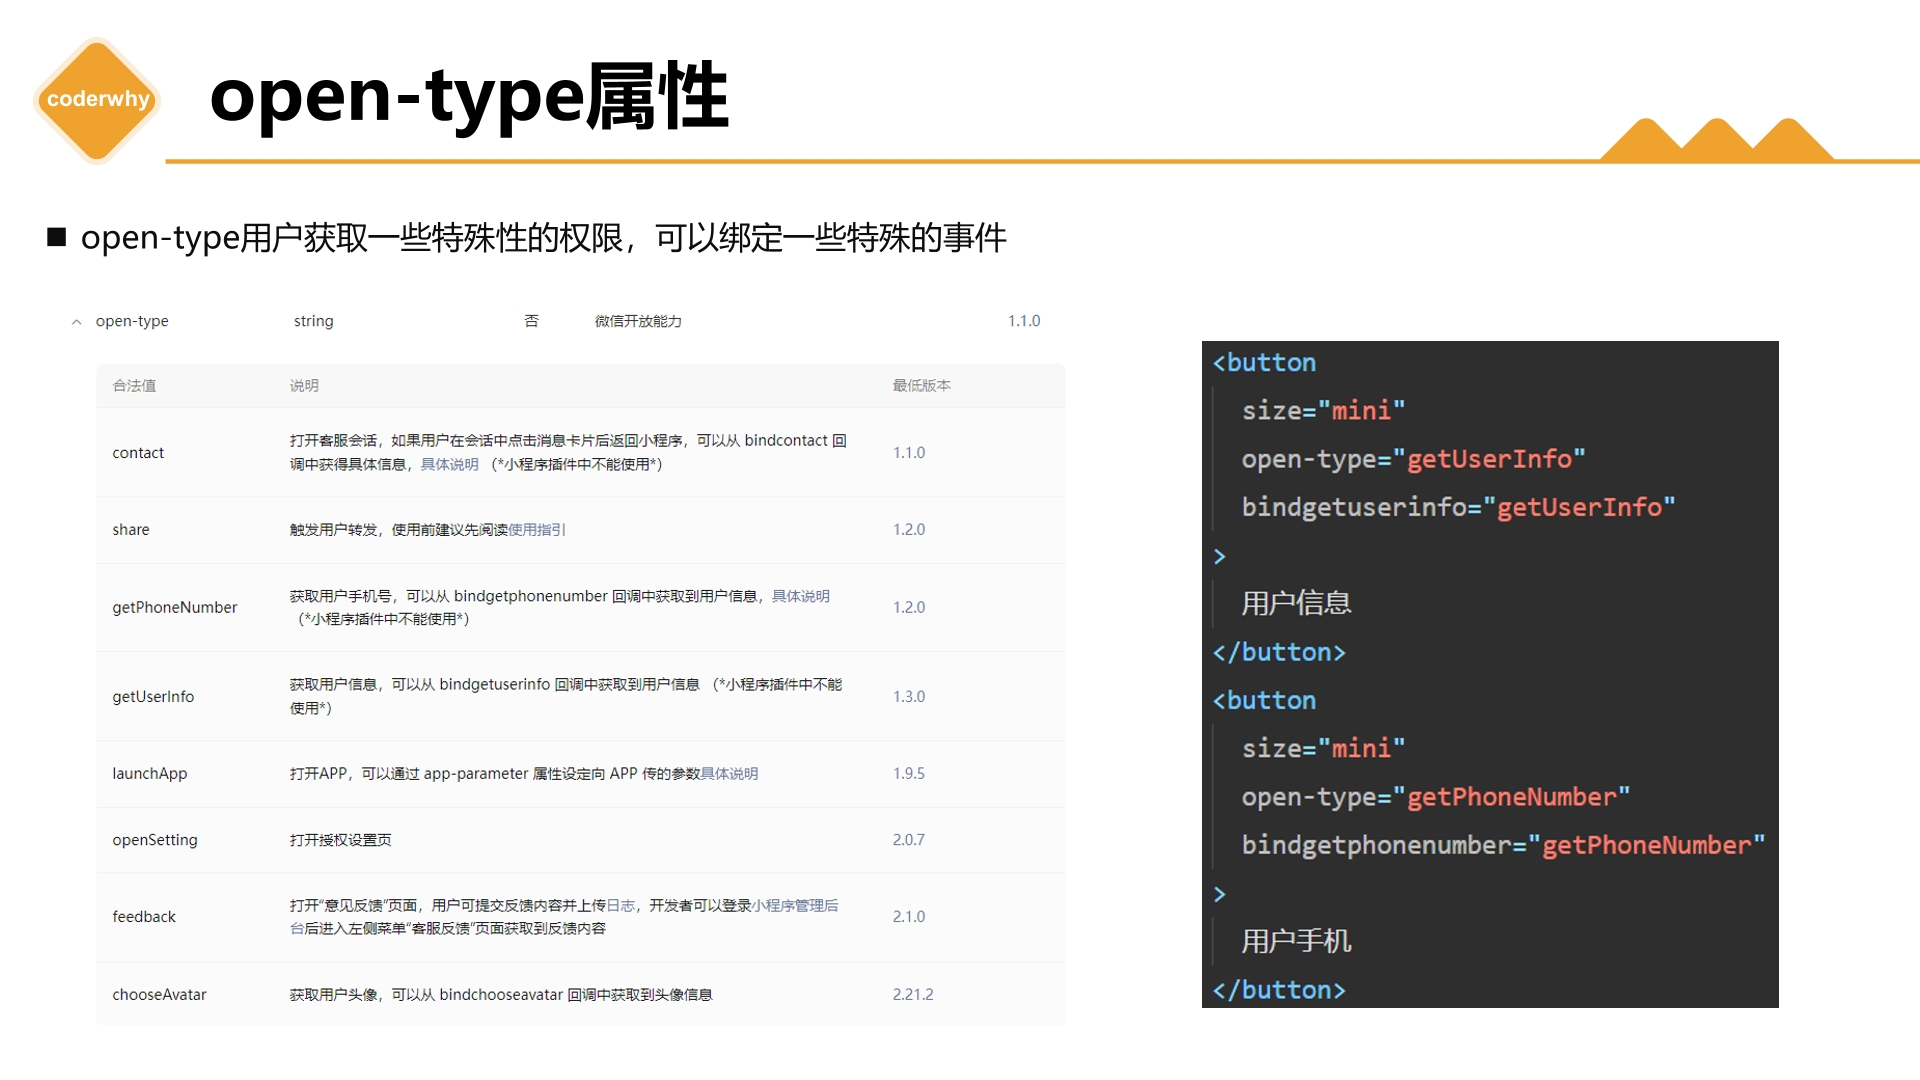
Task: Click bindgetuserinfo="getUserInfo" code line
Action: [1458, 507]
